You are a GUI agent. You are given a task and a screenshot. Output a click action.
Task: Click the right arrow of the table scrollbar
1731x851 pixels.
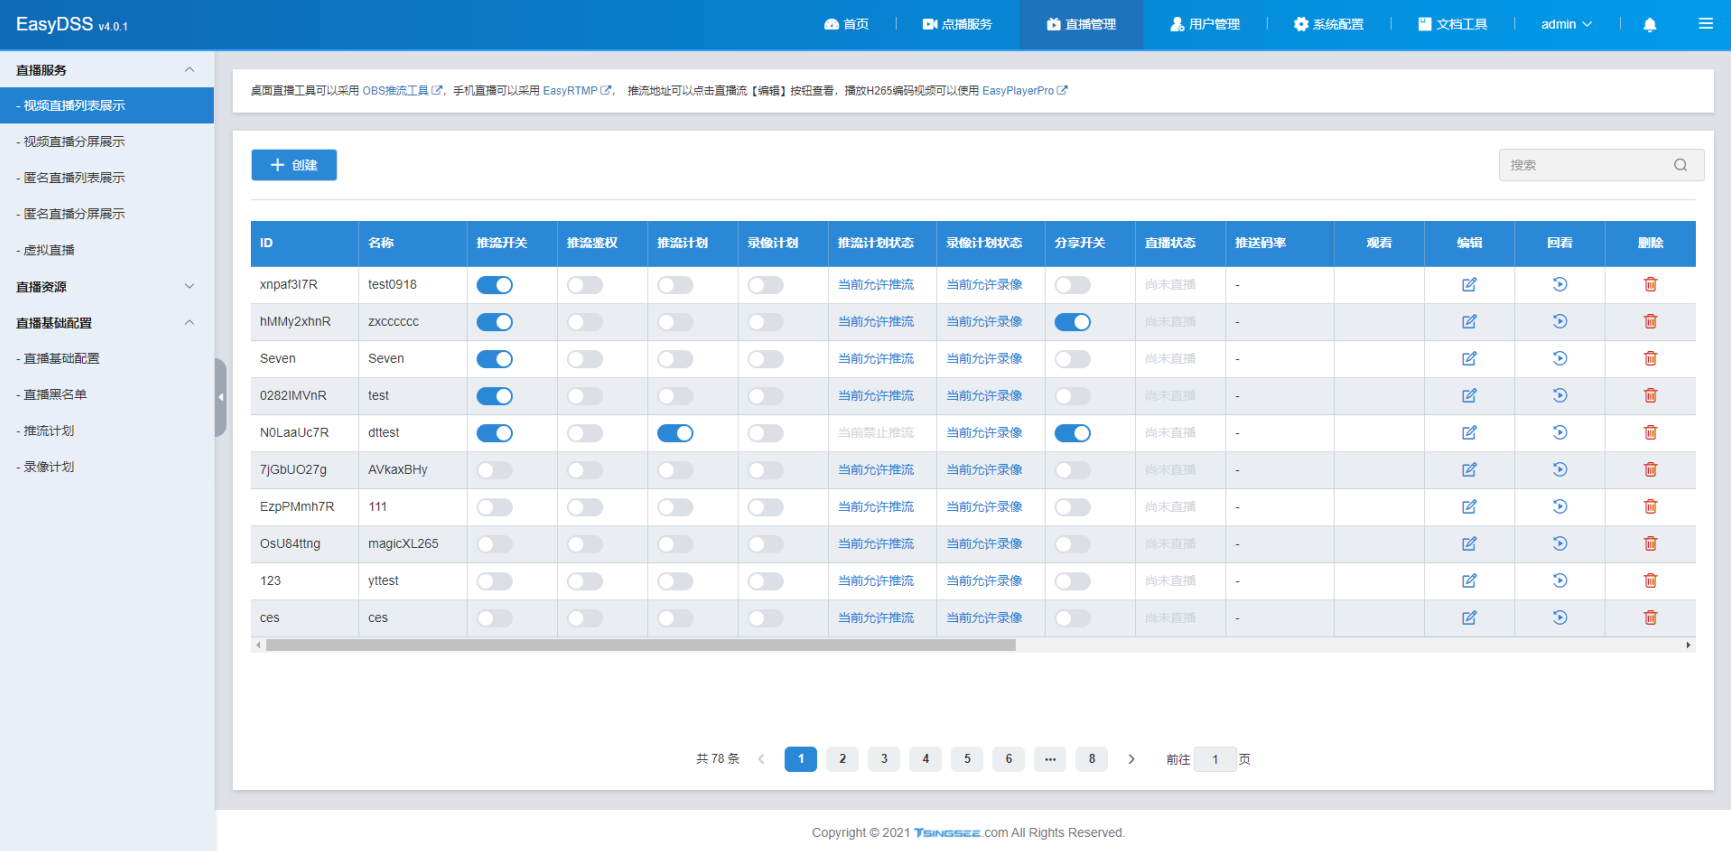click(x=1688, y=645)
